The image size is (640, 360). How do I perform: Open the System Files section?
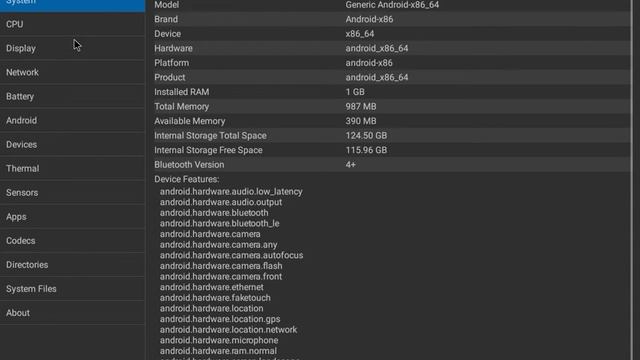click(x=72, y=289)
